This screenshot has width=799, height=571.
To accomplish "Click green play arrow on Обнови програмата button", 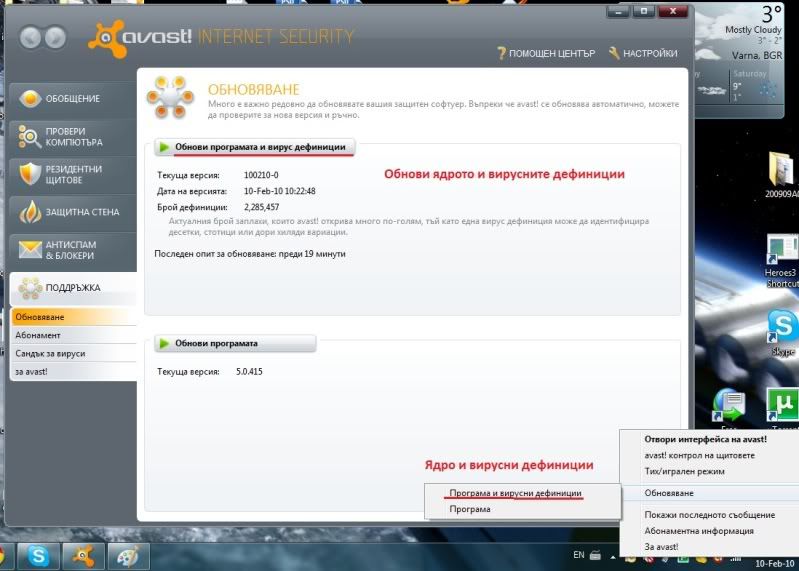I will click(x=164, y=343).
